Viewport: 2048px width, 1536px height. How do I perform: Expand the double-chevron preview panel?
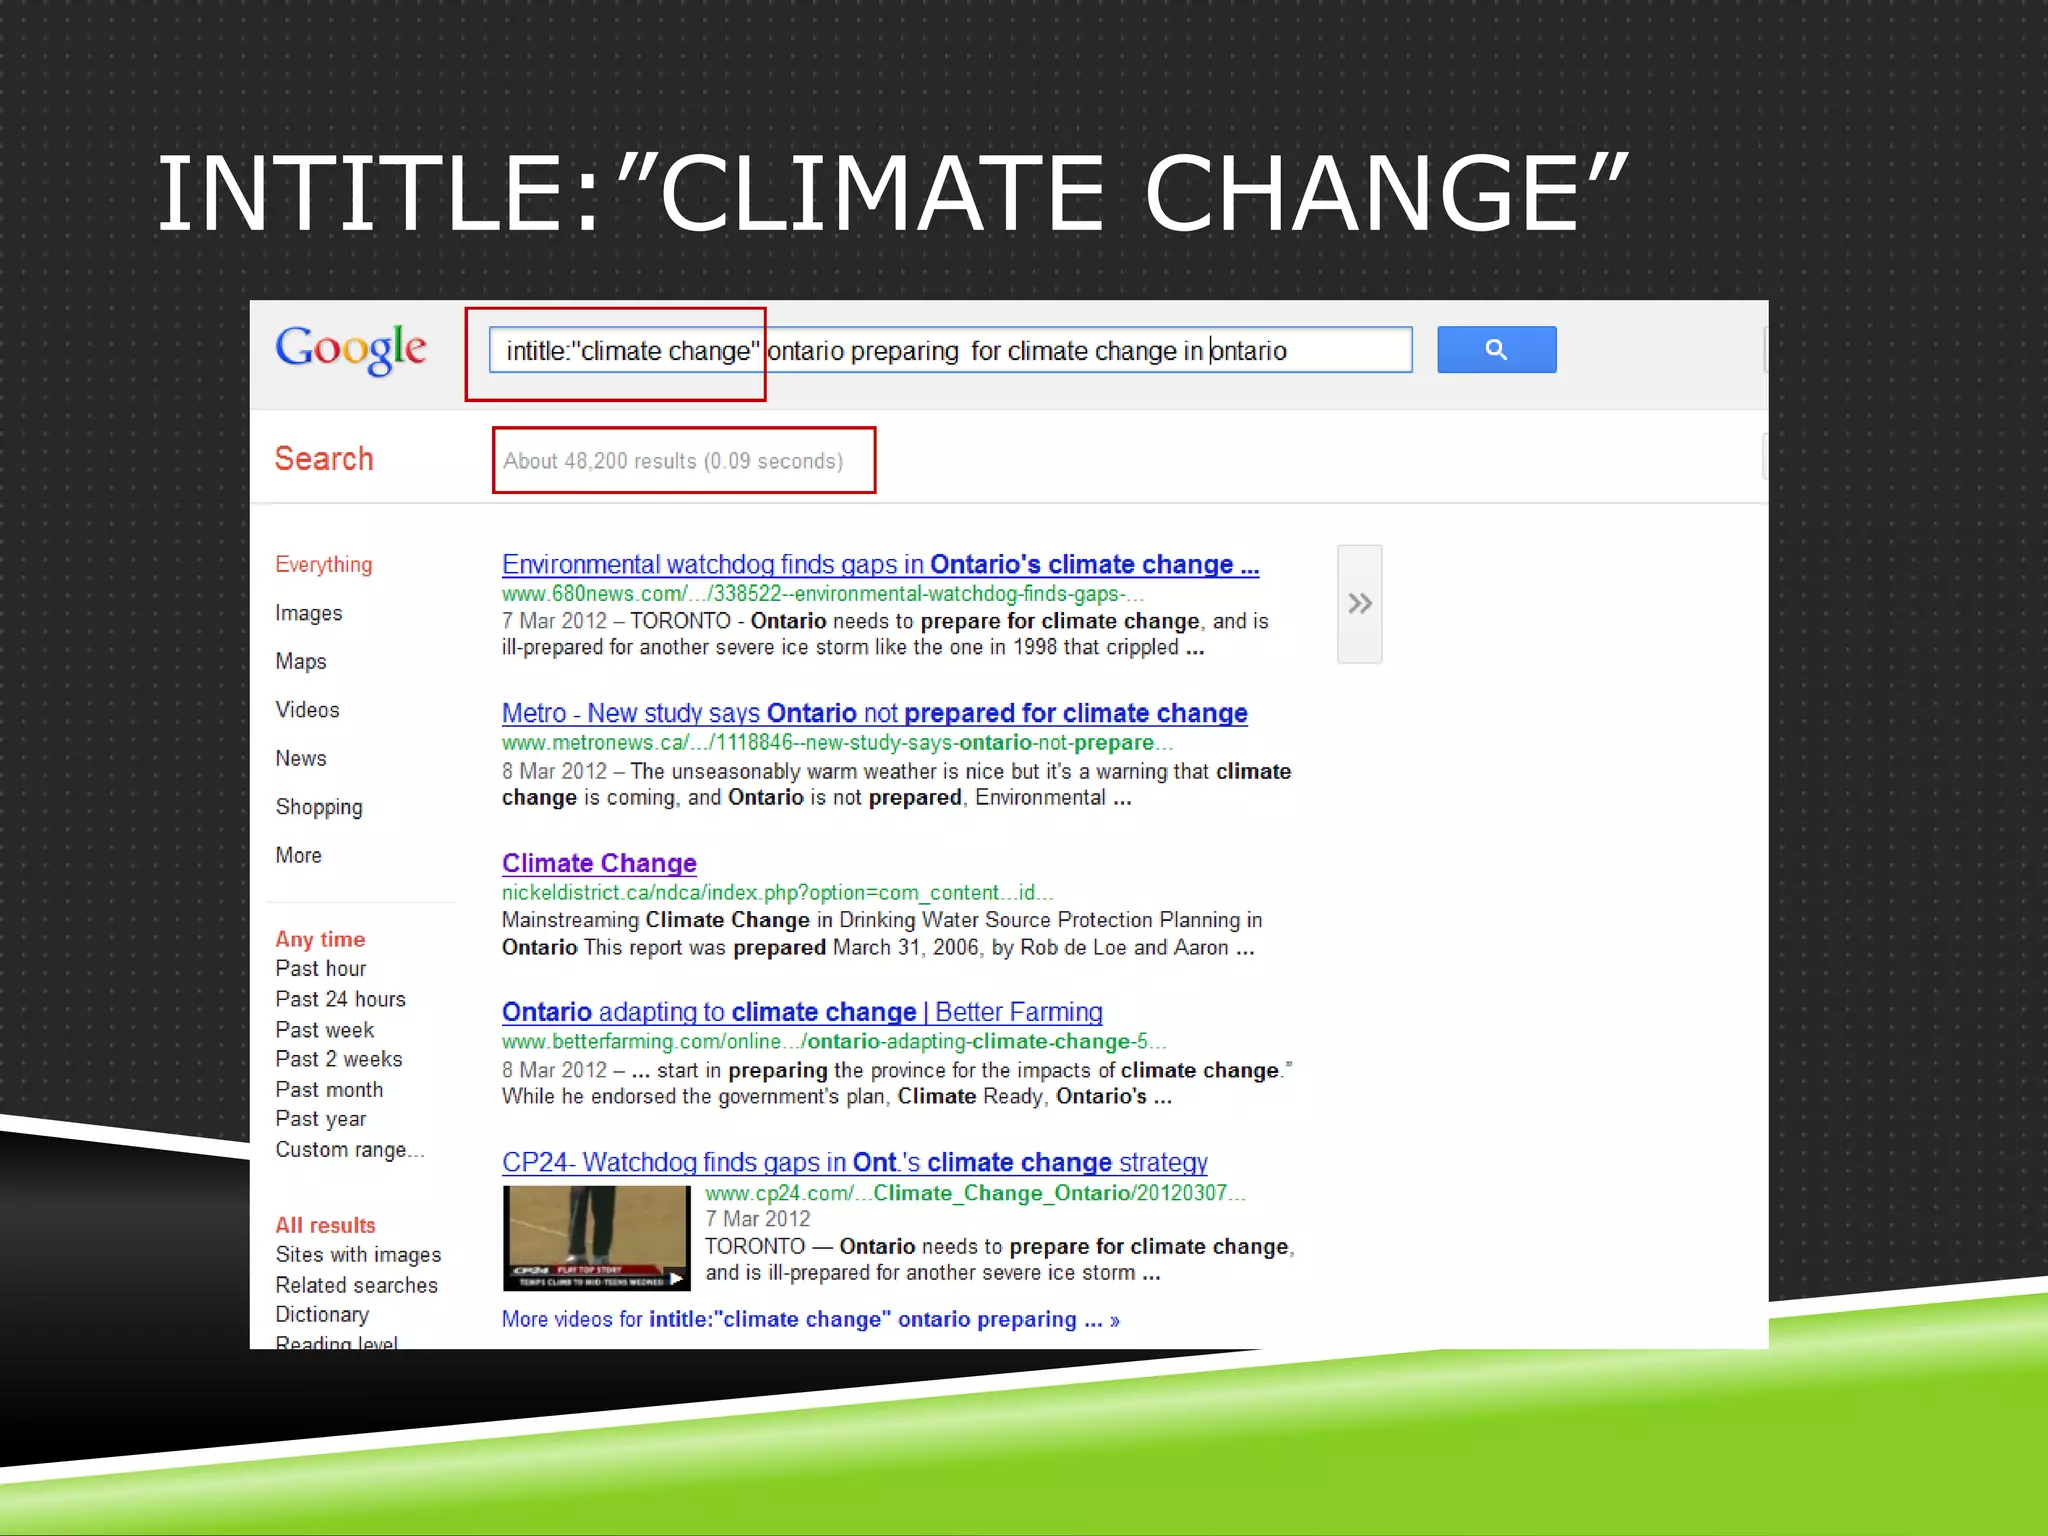(1359, 604)
